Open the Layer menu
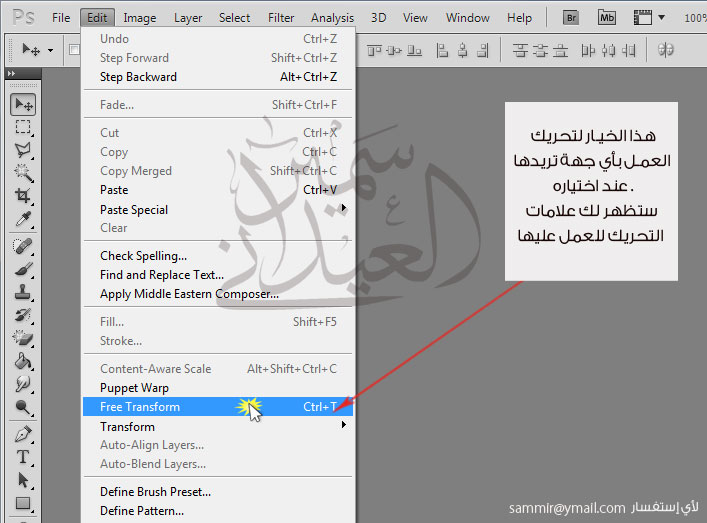This screenshot has width=707, height=523. pos(188,18)
